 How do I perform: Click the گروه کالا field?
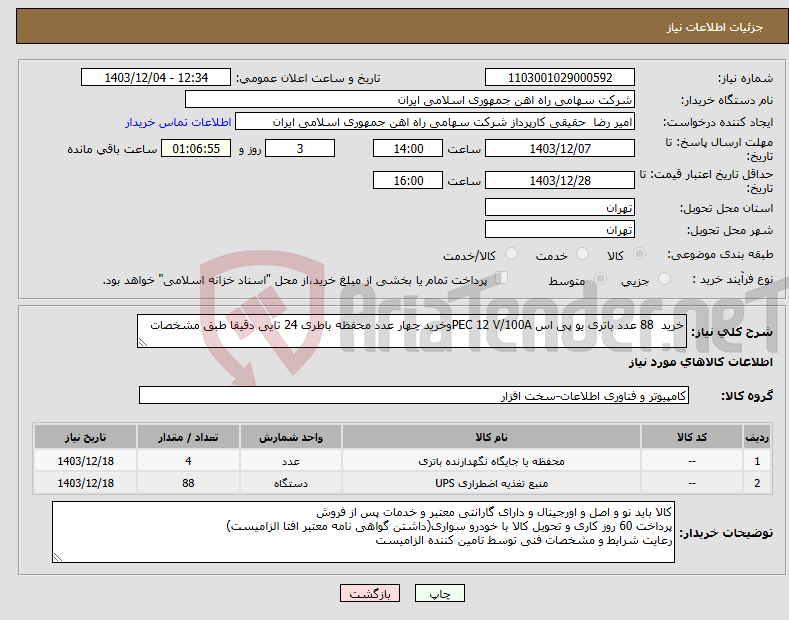click(x=414, y=396)
